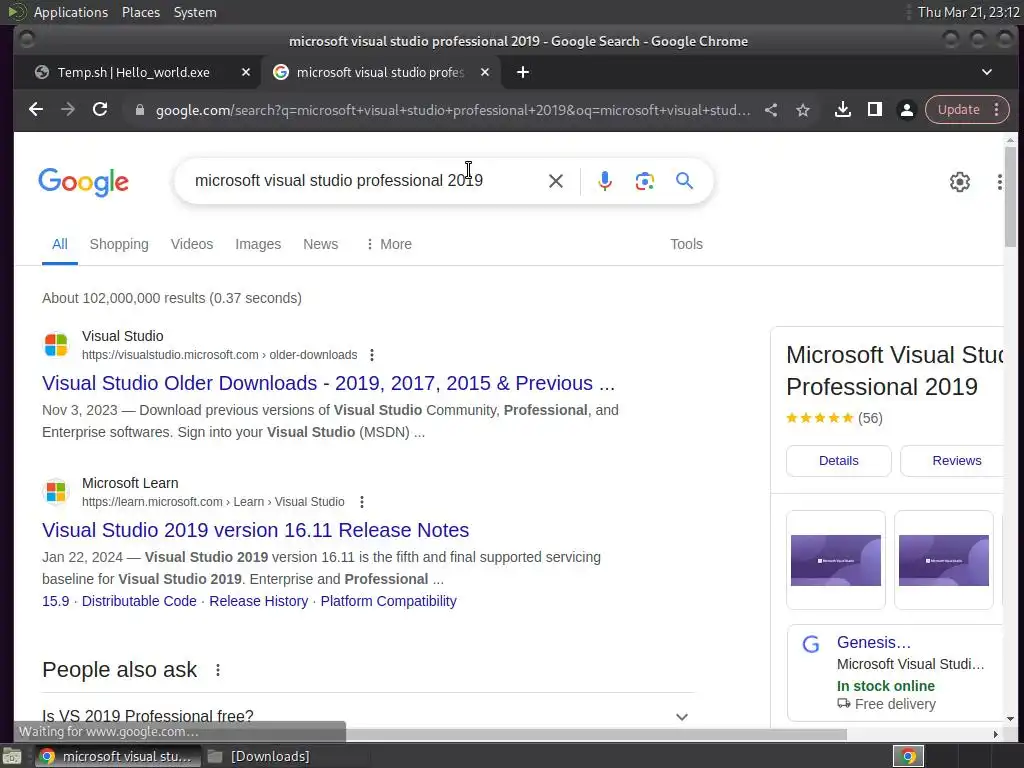Click first product thumbnail image
Screen dimensions: 1024x768
[836, 560]
